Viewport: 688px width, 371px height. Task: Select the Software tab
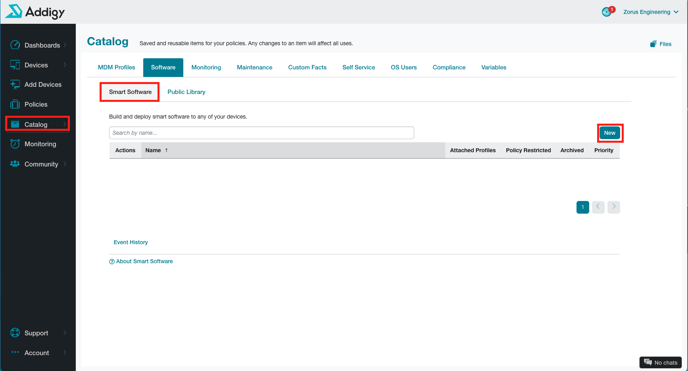163,67
